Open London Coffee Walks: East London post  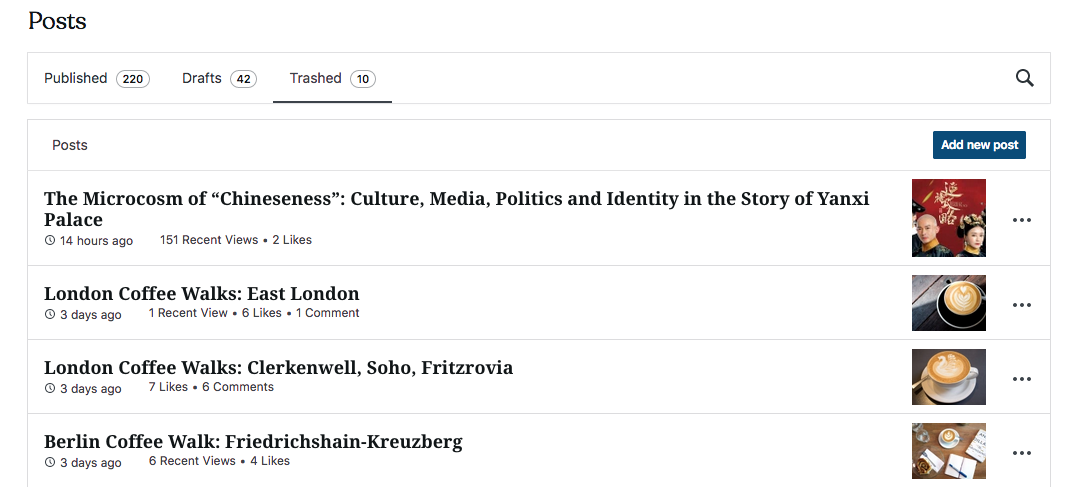202,293
